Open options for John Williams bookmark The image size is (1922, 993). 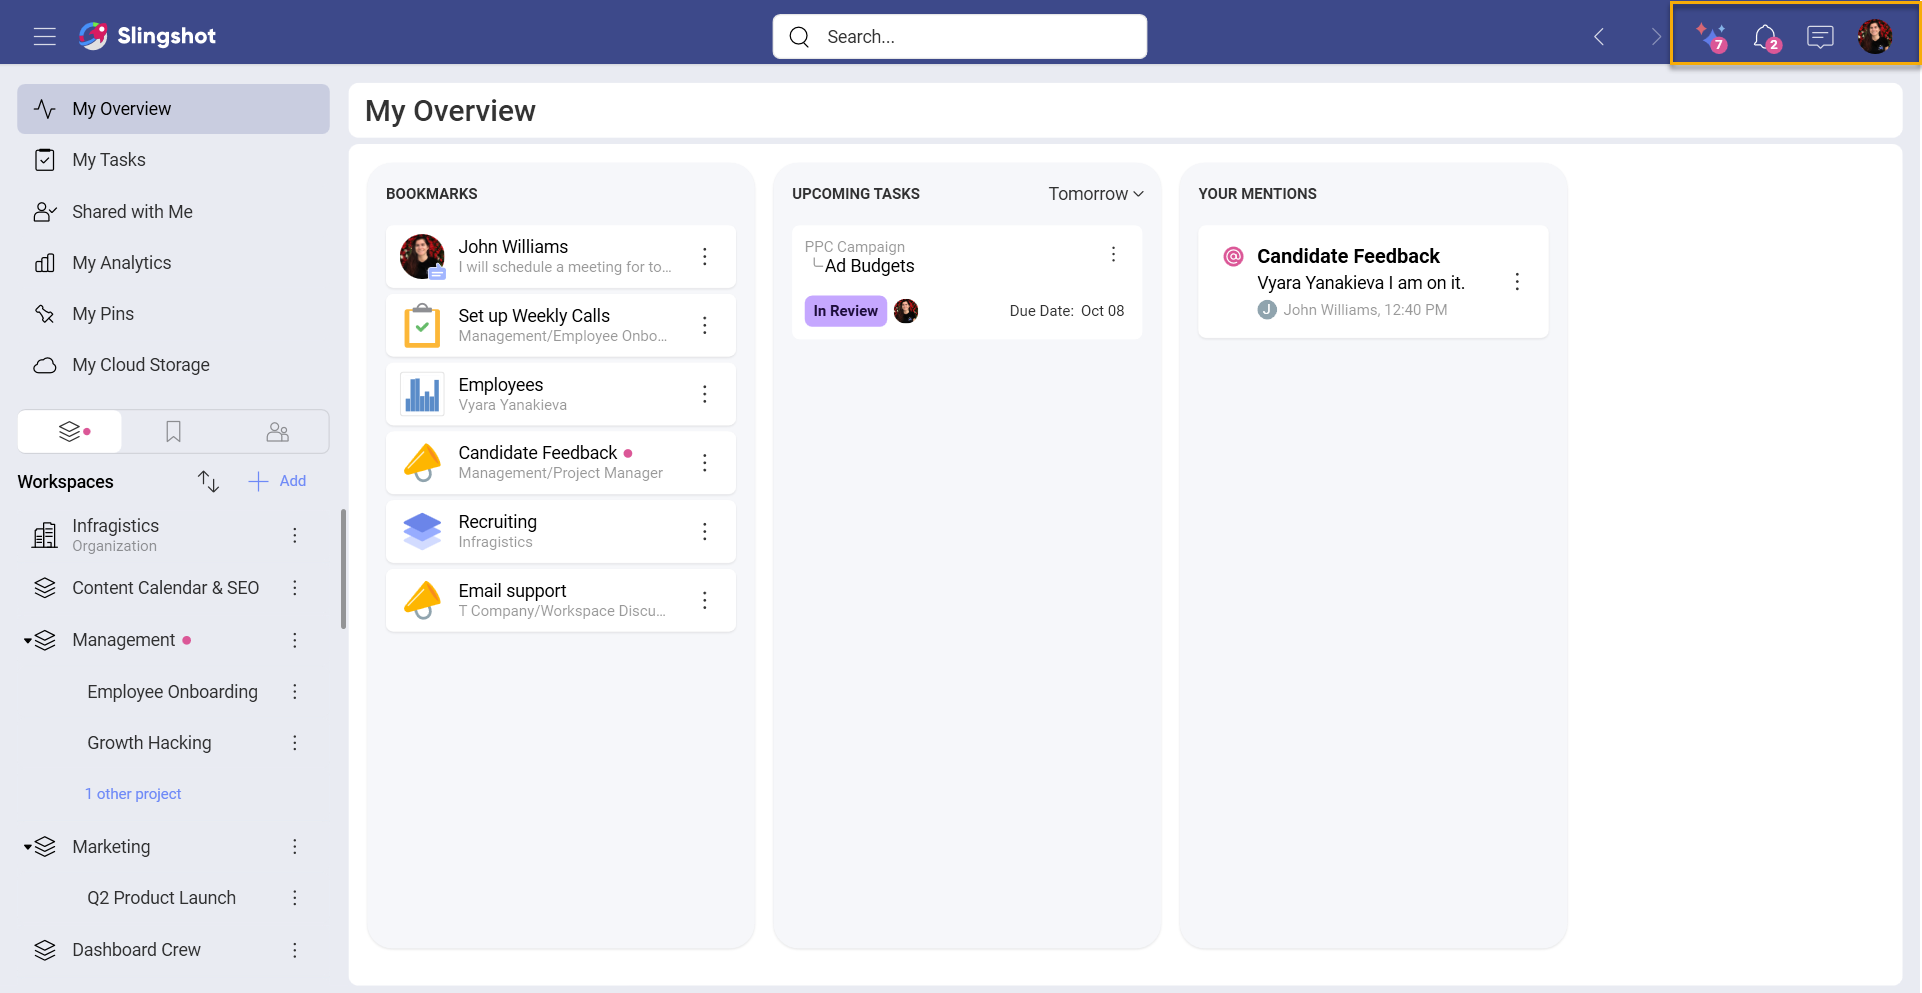click(705, 256)
